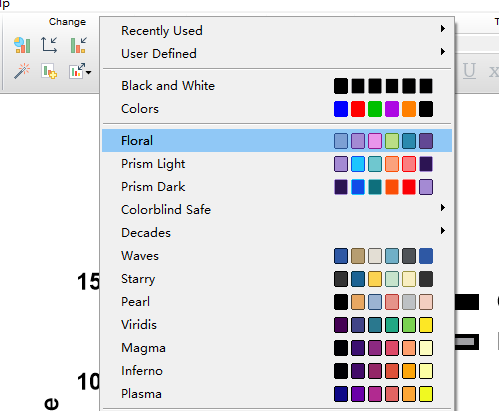Click the underline U icon
This screenshot has width=499, height=411.
(x=469, y=71)
